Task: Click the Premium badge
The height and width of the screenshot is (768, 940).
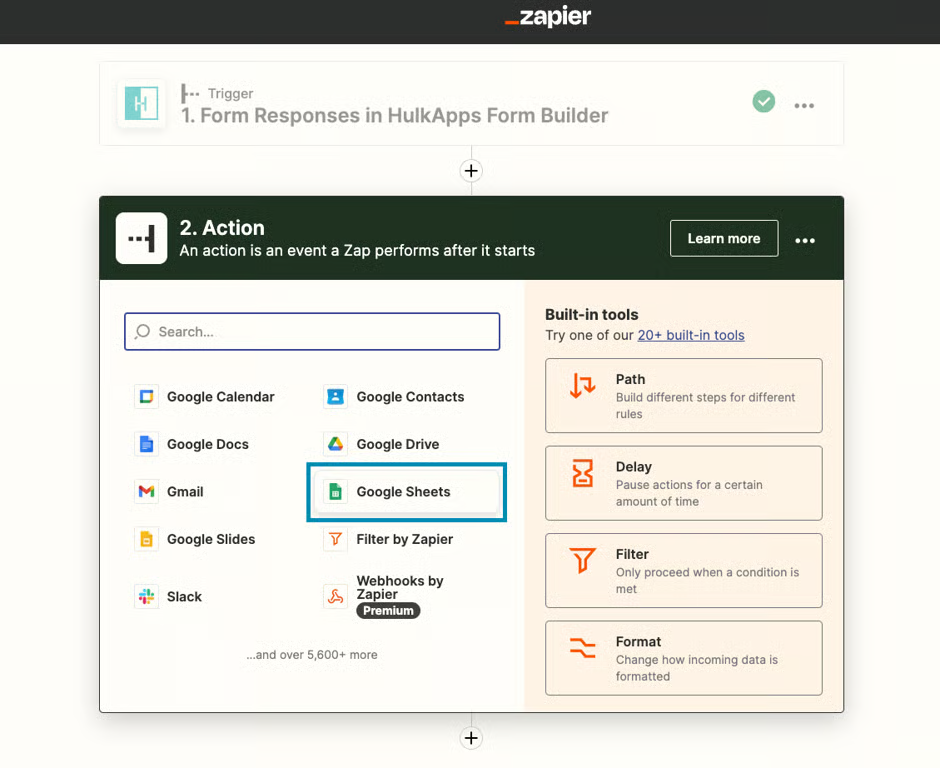Action: pos(388,610)
